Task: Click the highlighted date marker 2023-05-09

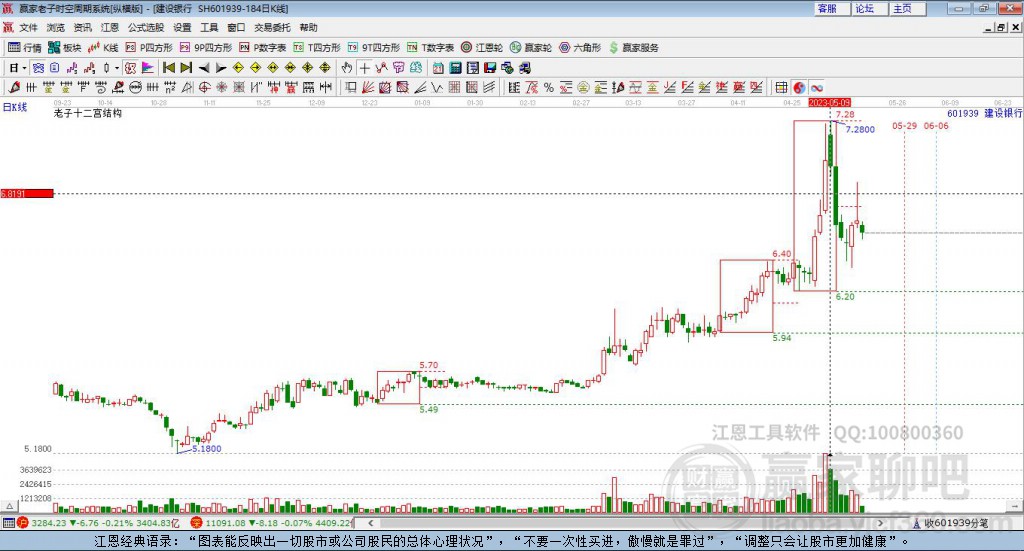Action: [829, 102]
